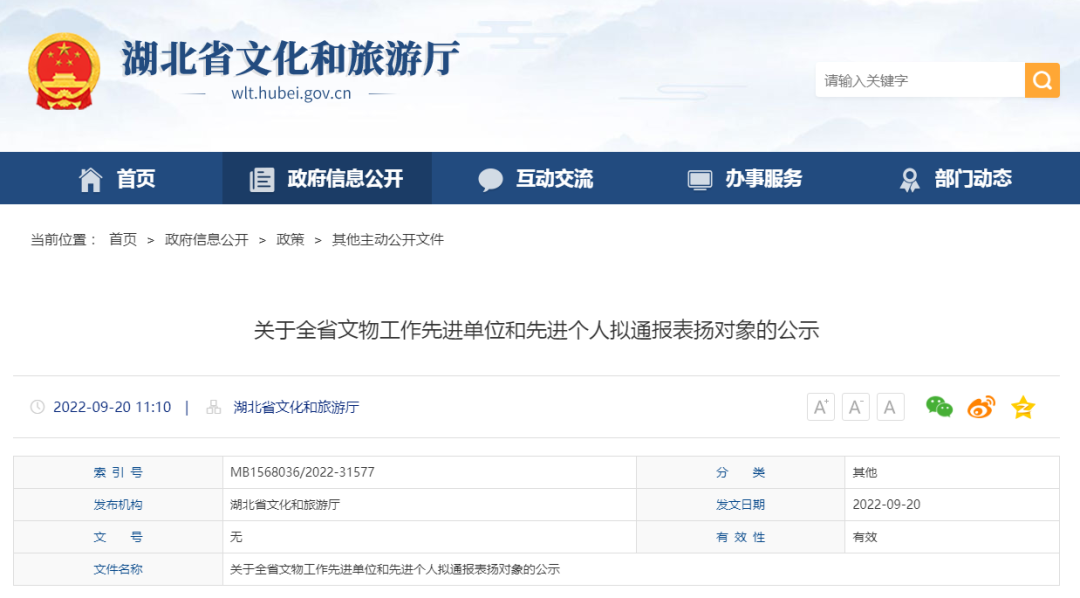Focus the keyword search input field
The width and height of the screenshot is (1080, 598).
pyautogui.click(x=920, y=80)
